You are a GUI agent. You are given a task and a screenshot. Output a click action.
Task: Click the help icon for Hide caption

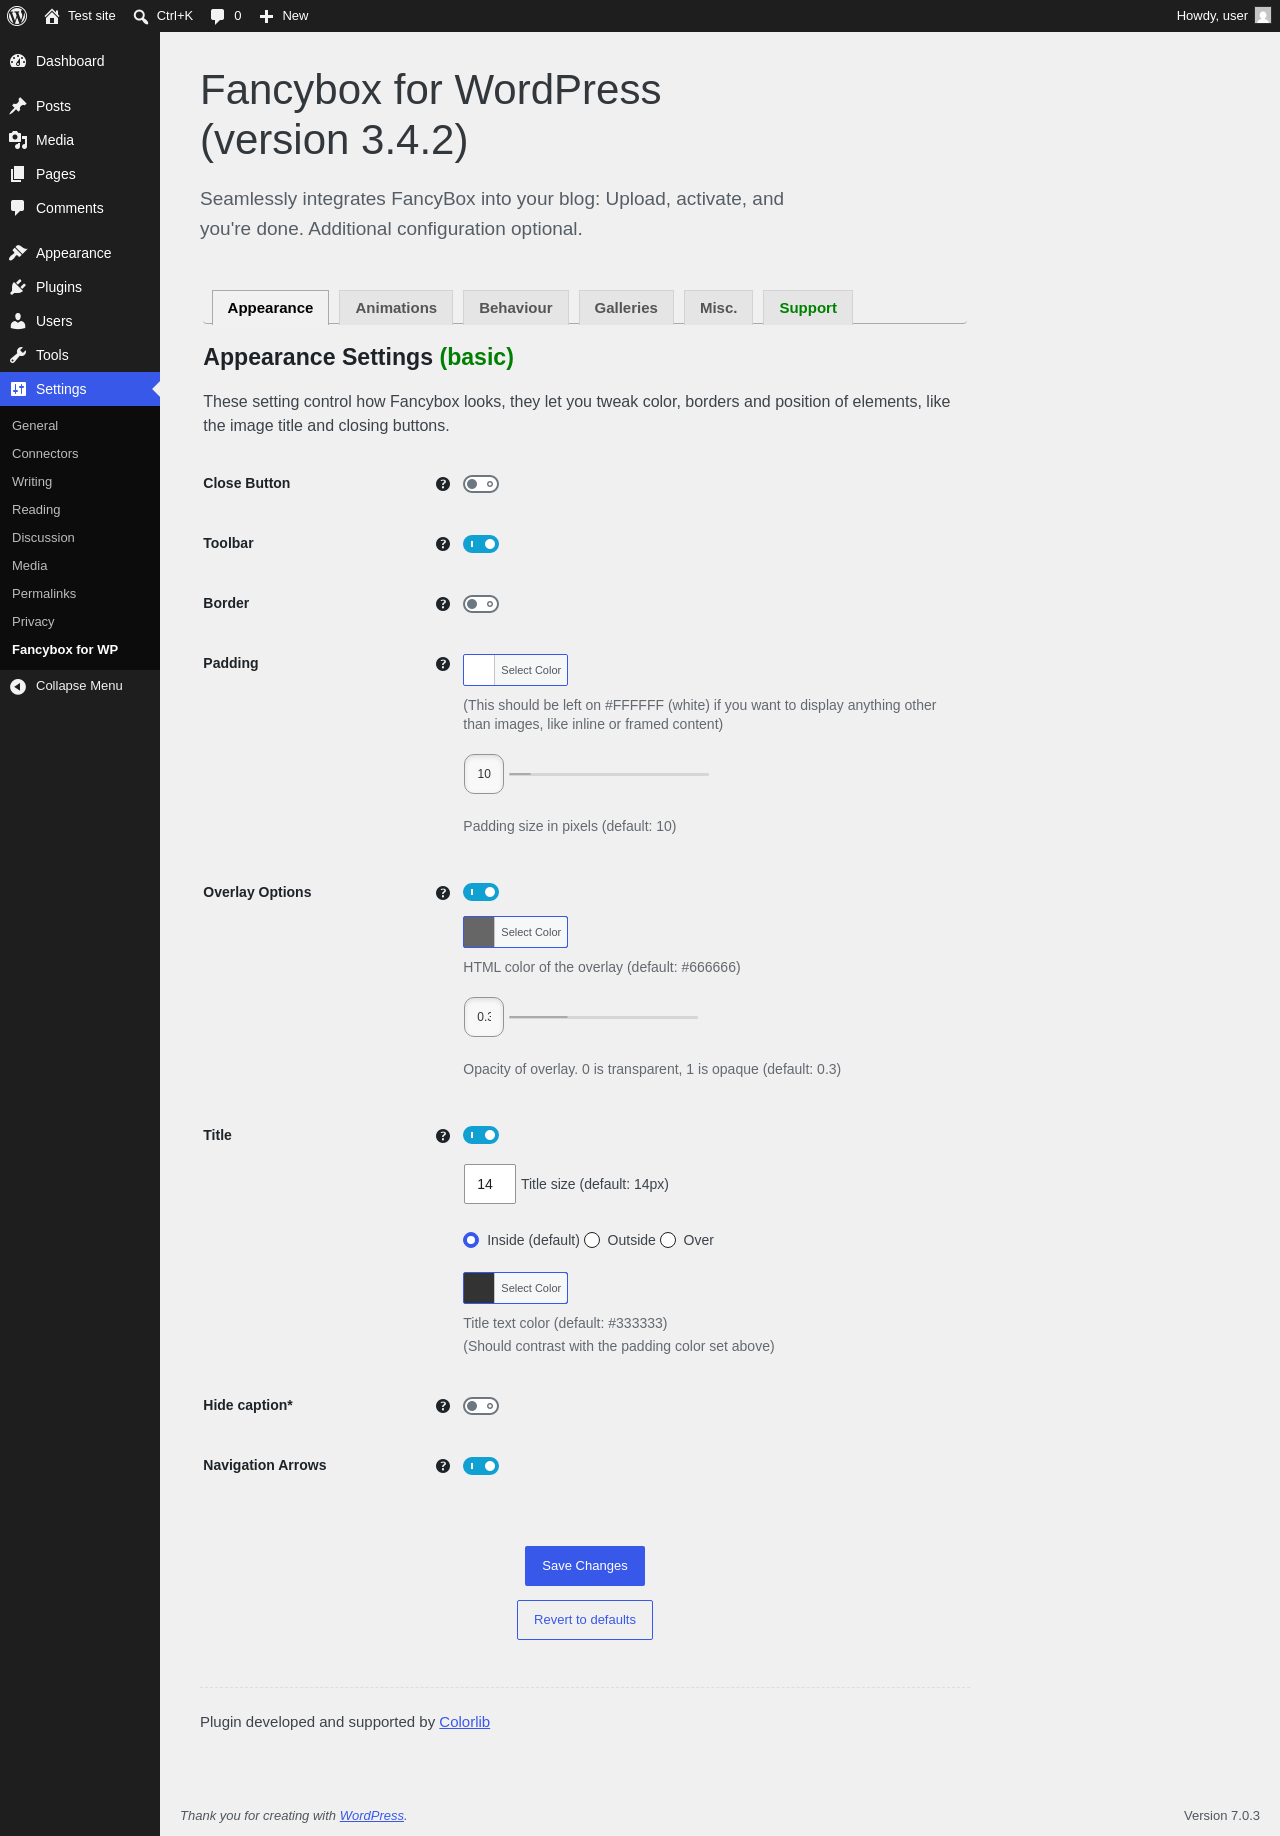pyautogui.click(x=443, y=1406)
